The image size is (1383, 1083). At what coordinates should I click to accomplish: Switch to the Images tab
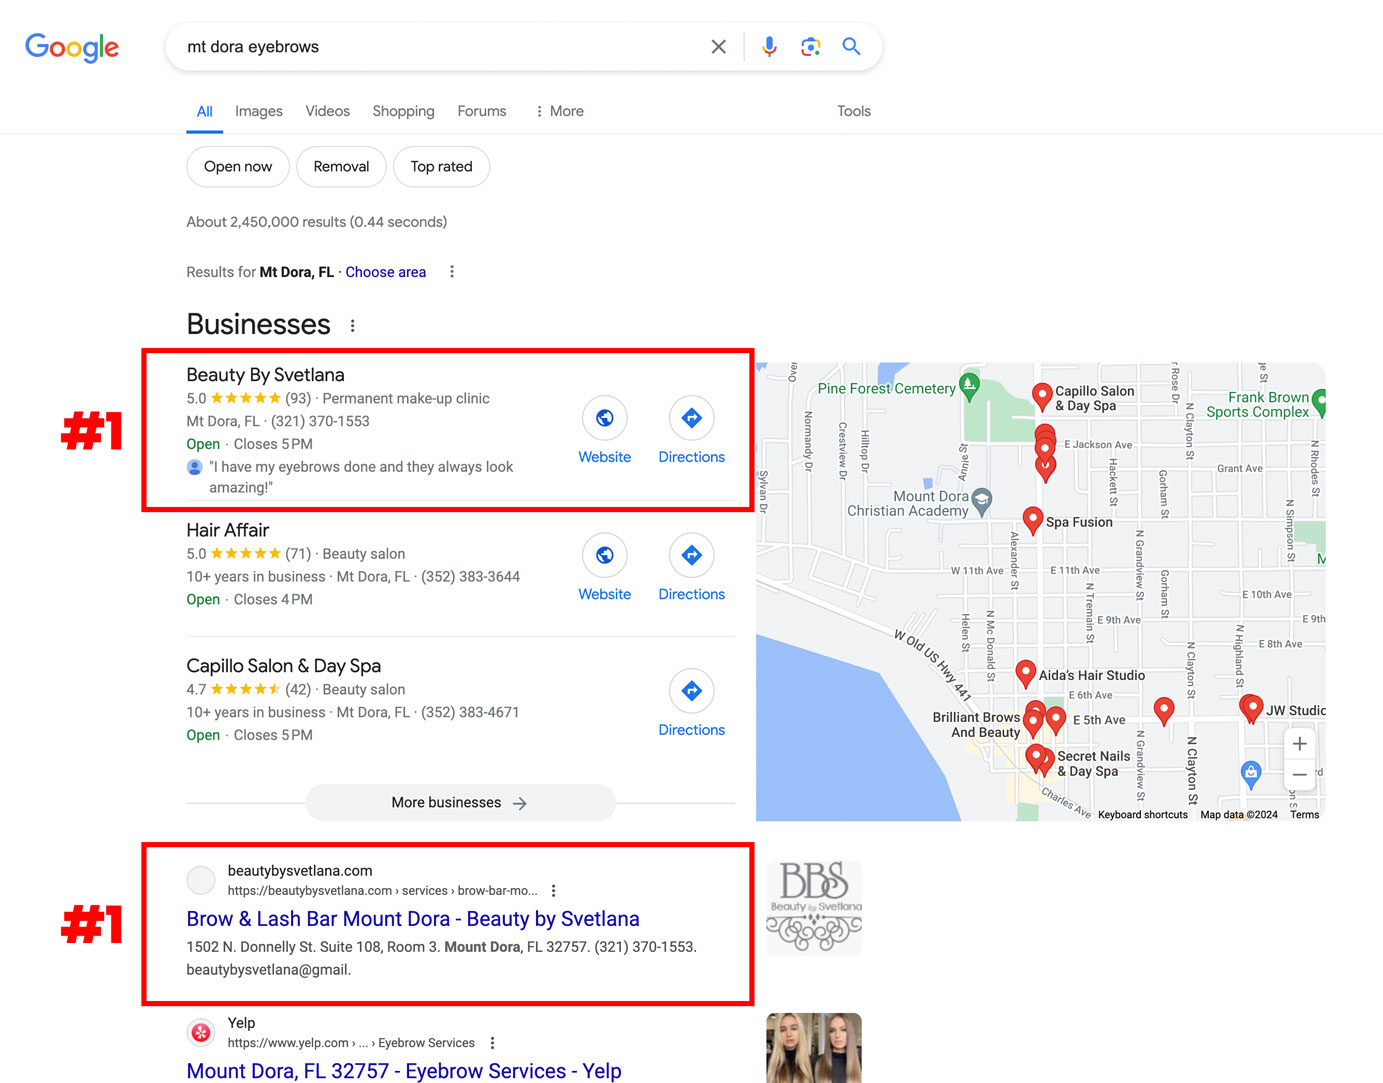[x=259, y=111]
